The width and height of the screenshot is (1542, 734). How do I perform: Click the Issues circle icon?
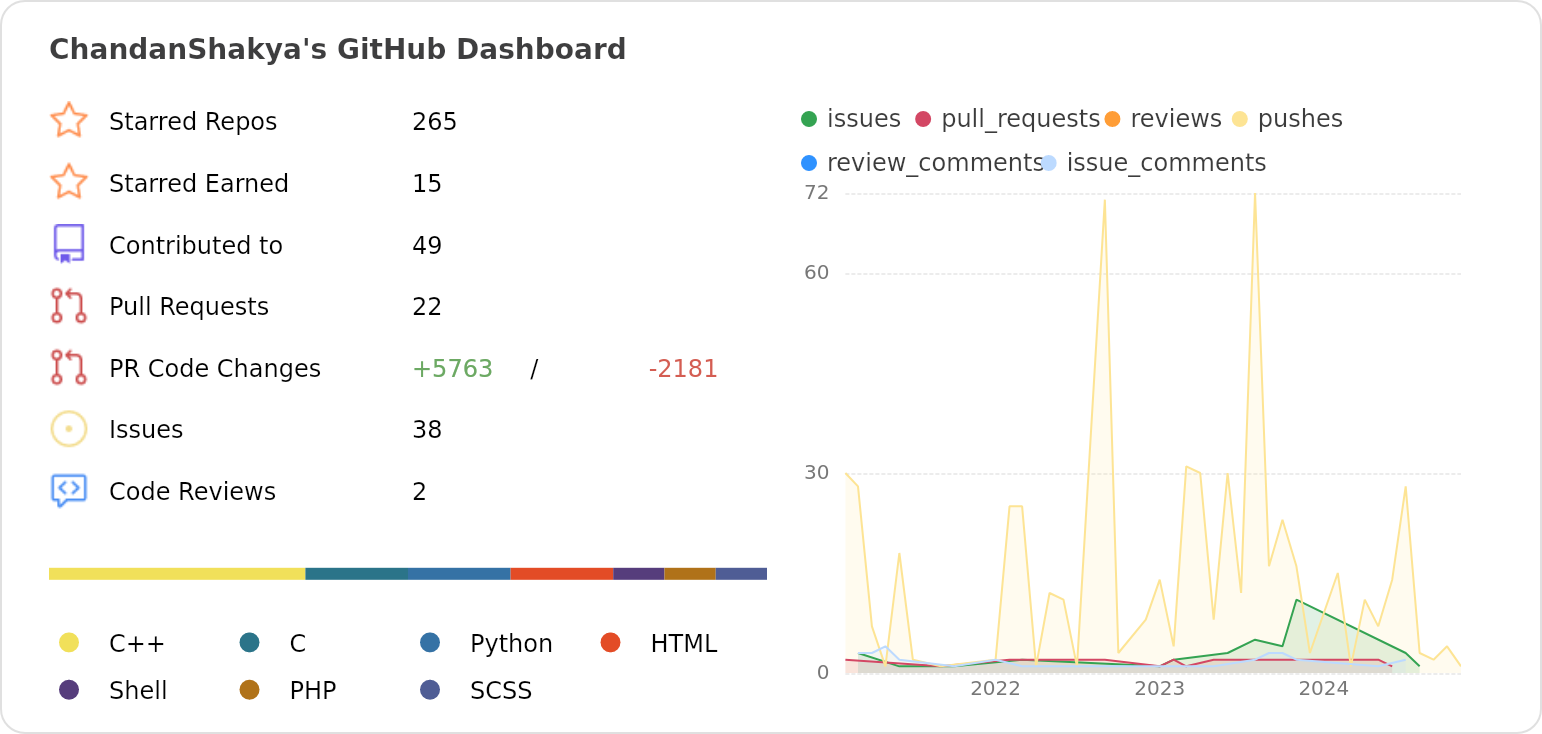69,429
